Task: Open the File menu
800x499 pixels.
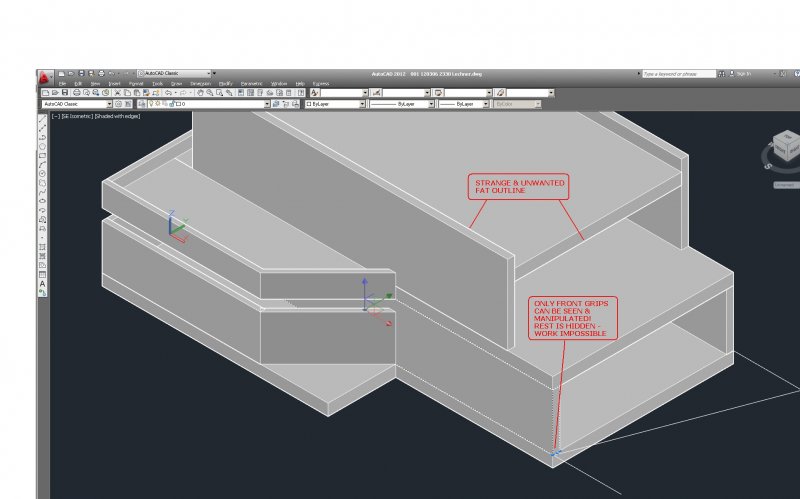Action: point(62,84)
